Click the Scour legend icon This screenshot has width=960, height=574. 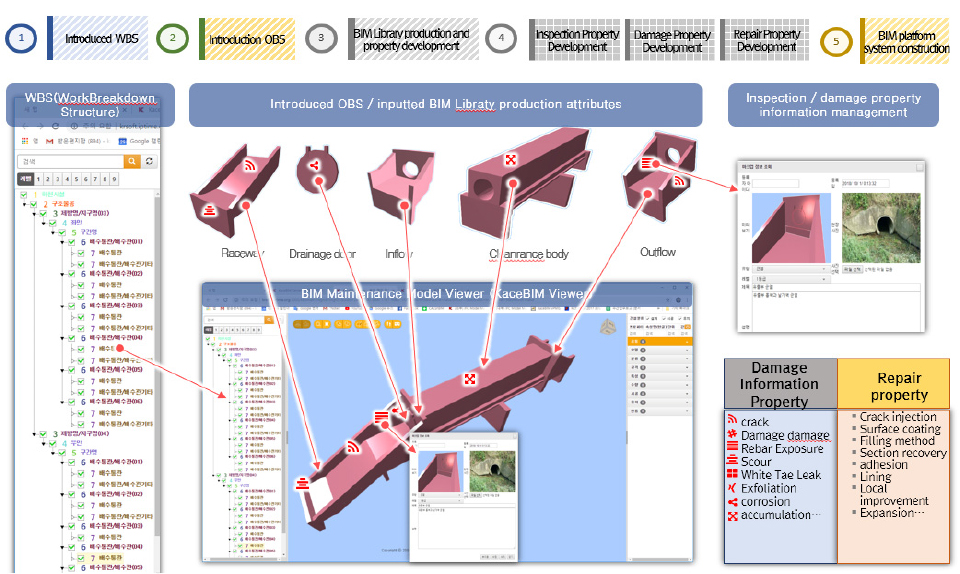point(732,460)
